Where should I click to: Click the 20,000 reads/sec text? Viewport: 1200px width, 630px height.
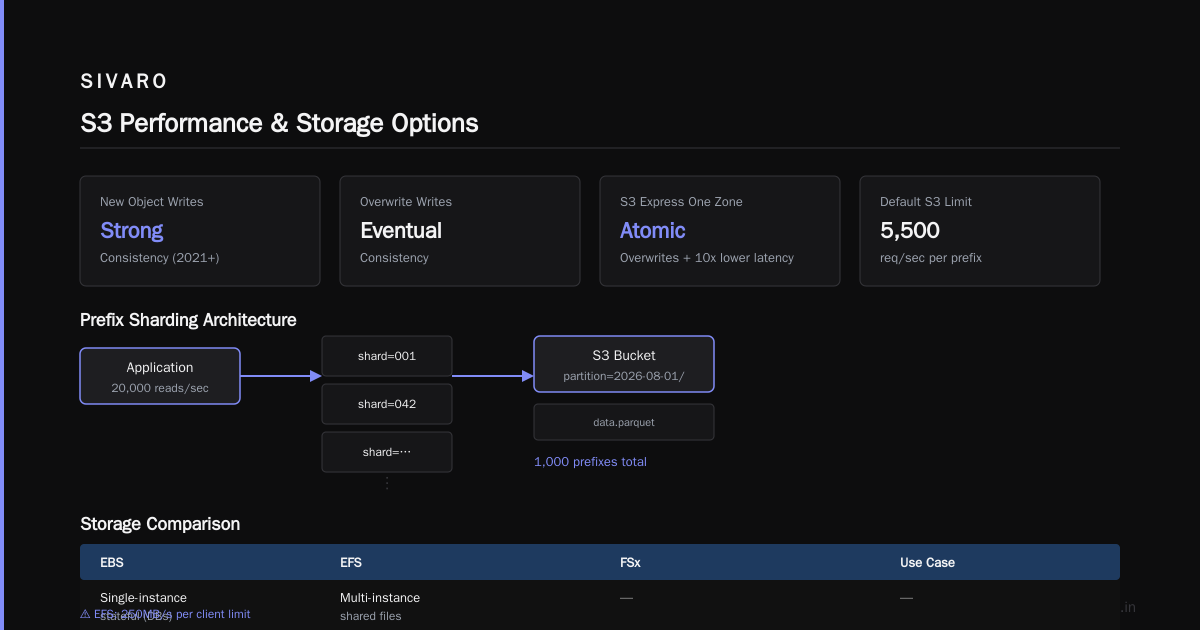pyautogui.click(x=160, y=388)
